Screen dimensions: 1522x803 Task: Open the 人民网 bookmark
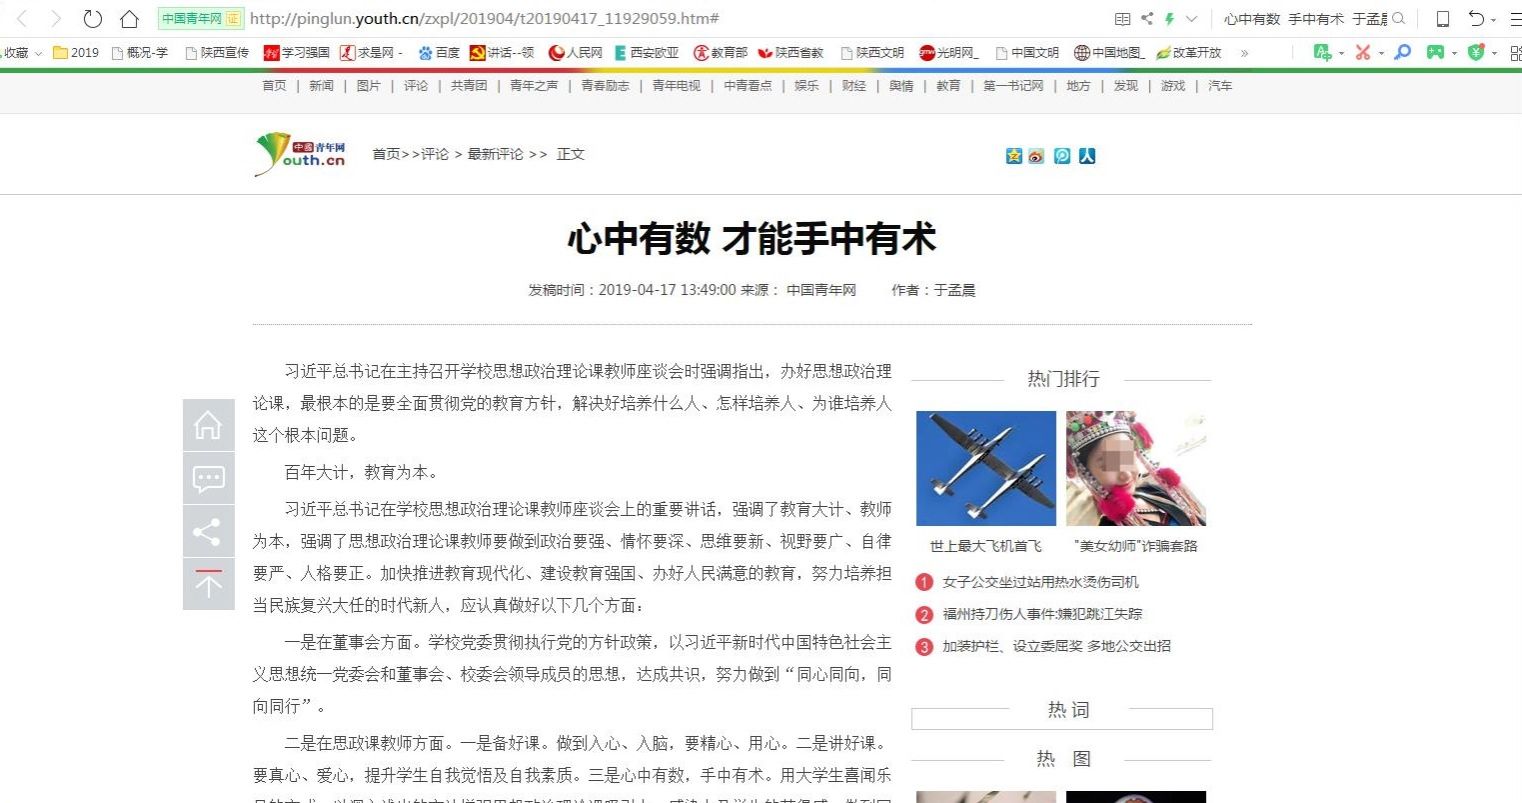click(x=576, y=53)
